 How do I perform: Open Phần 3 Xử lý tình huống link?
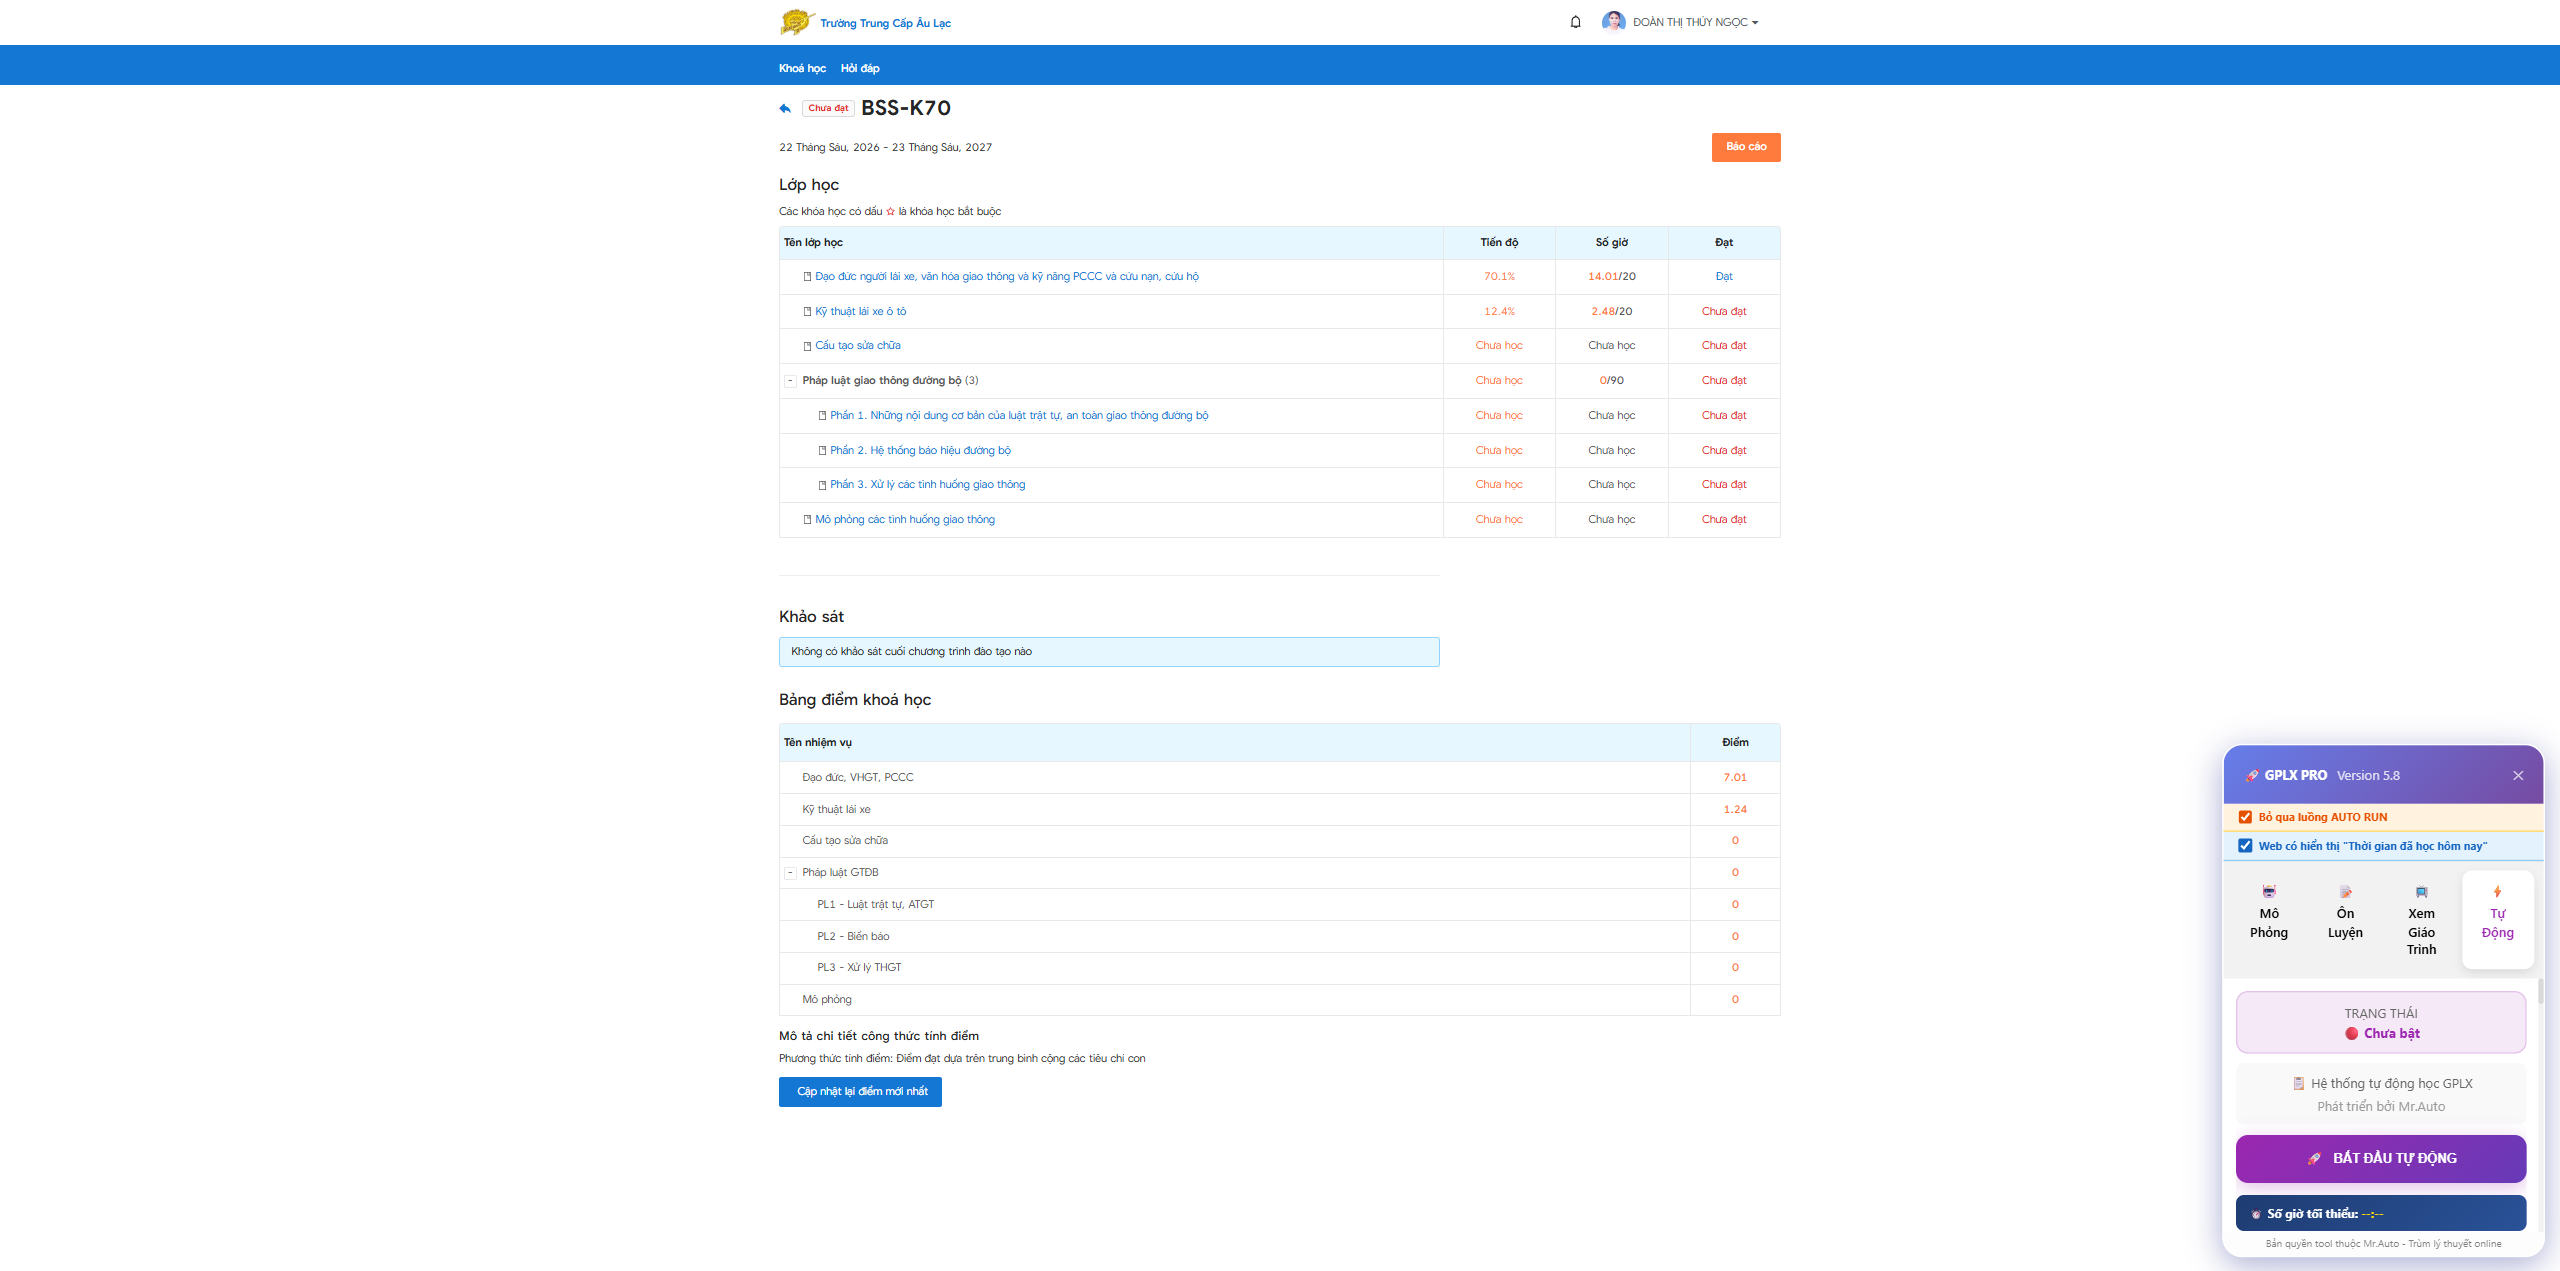coord(927,485)
